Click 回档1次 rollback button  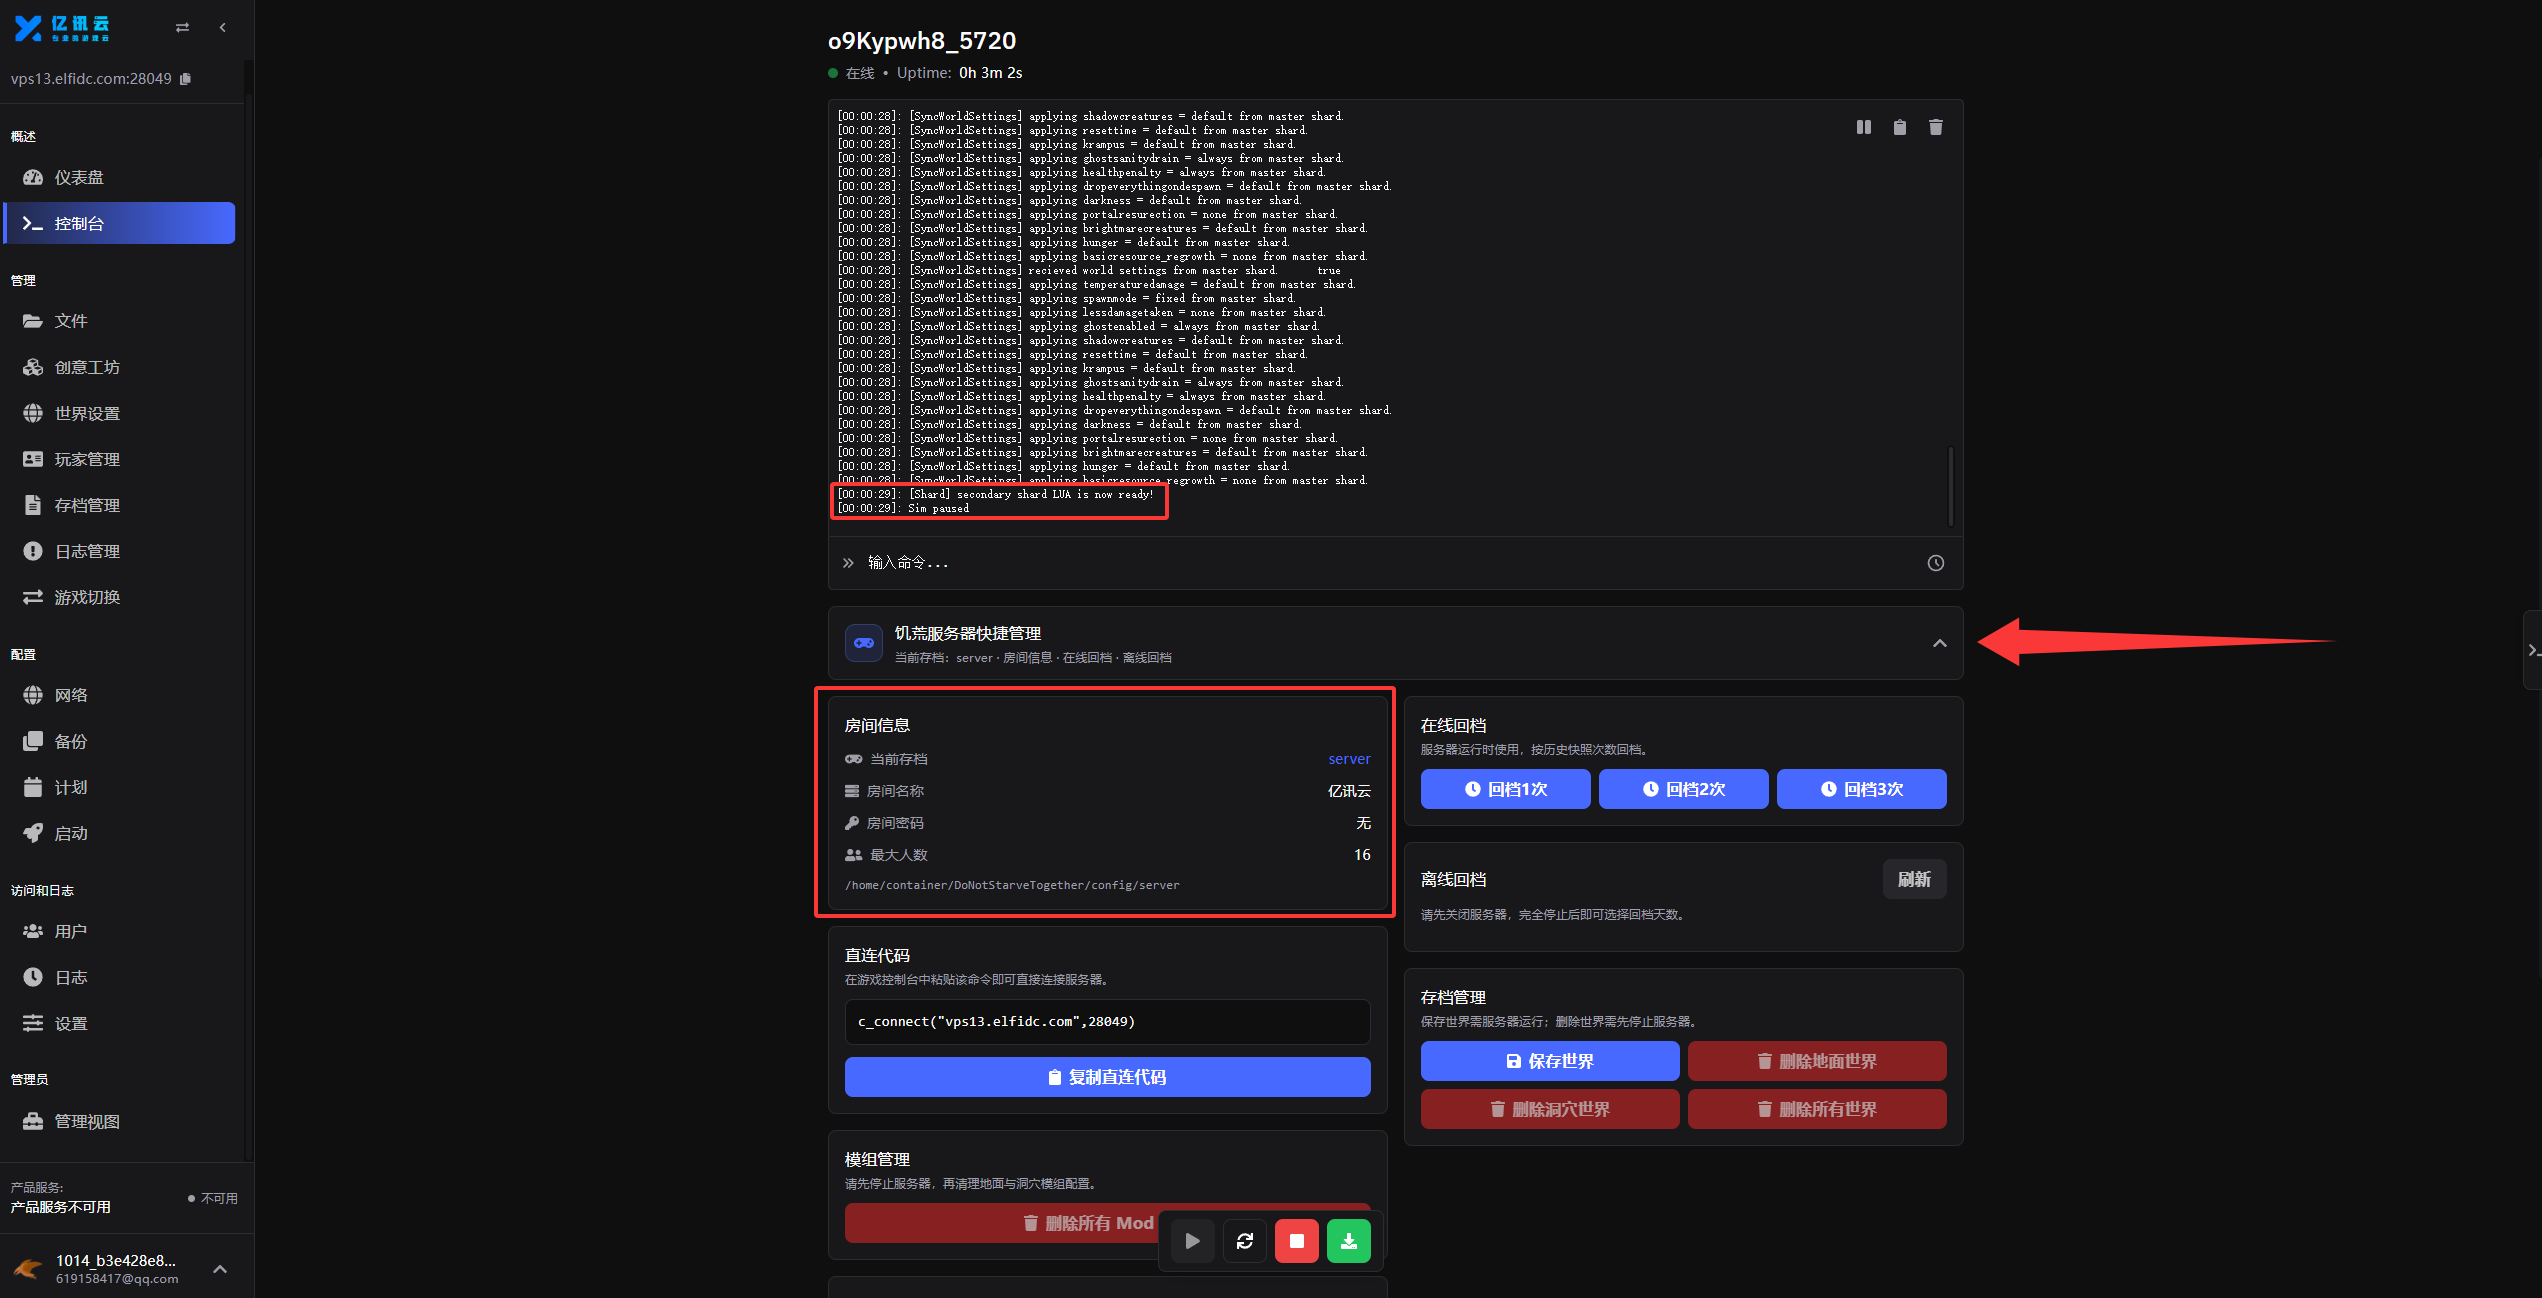(1505, 789)
